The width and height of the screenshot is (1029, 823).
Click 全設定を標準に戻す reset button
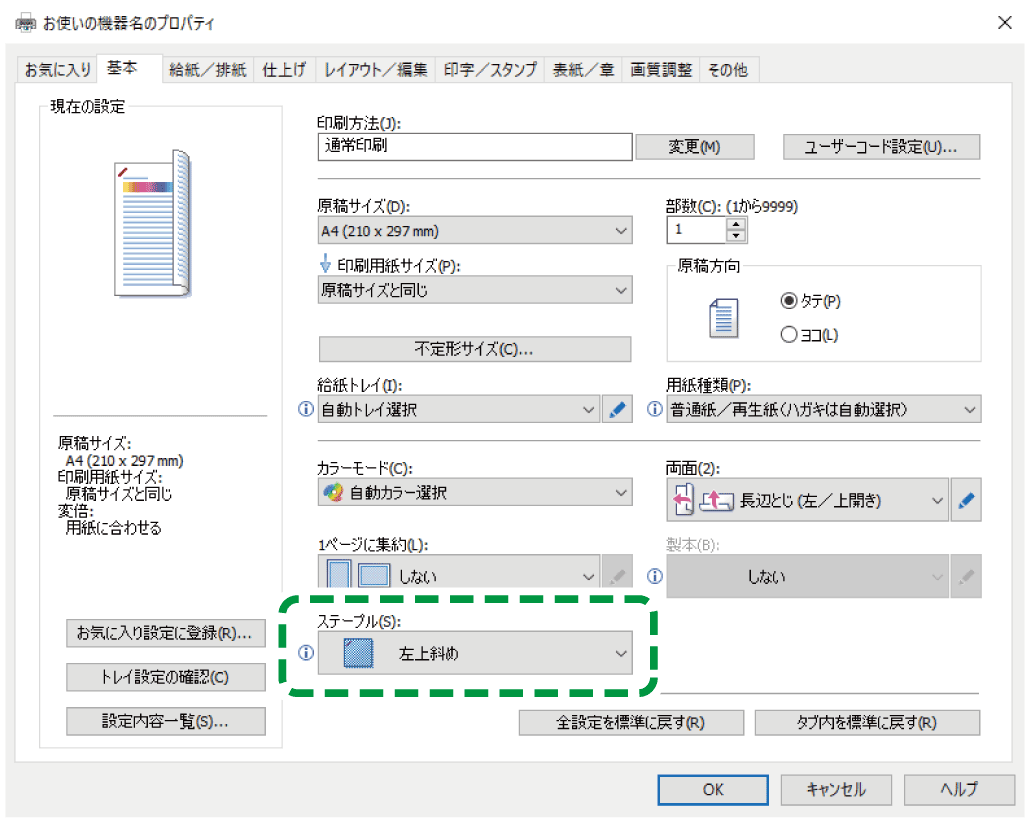point(631,723)
